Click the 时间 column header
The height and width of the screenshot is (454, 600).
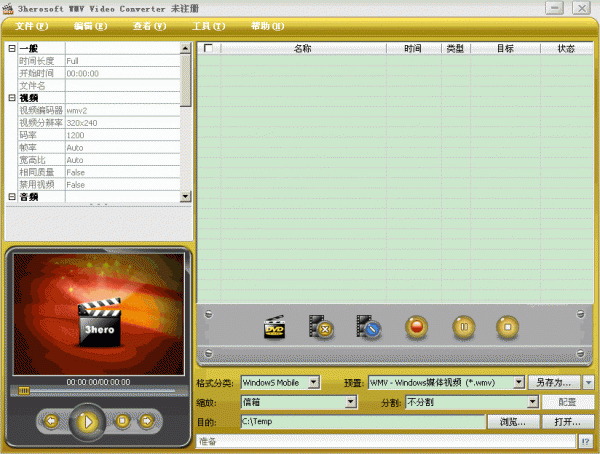(x=414, y=48)
